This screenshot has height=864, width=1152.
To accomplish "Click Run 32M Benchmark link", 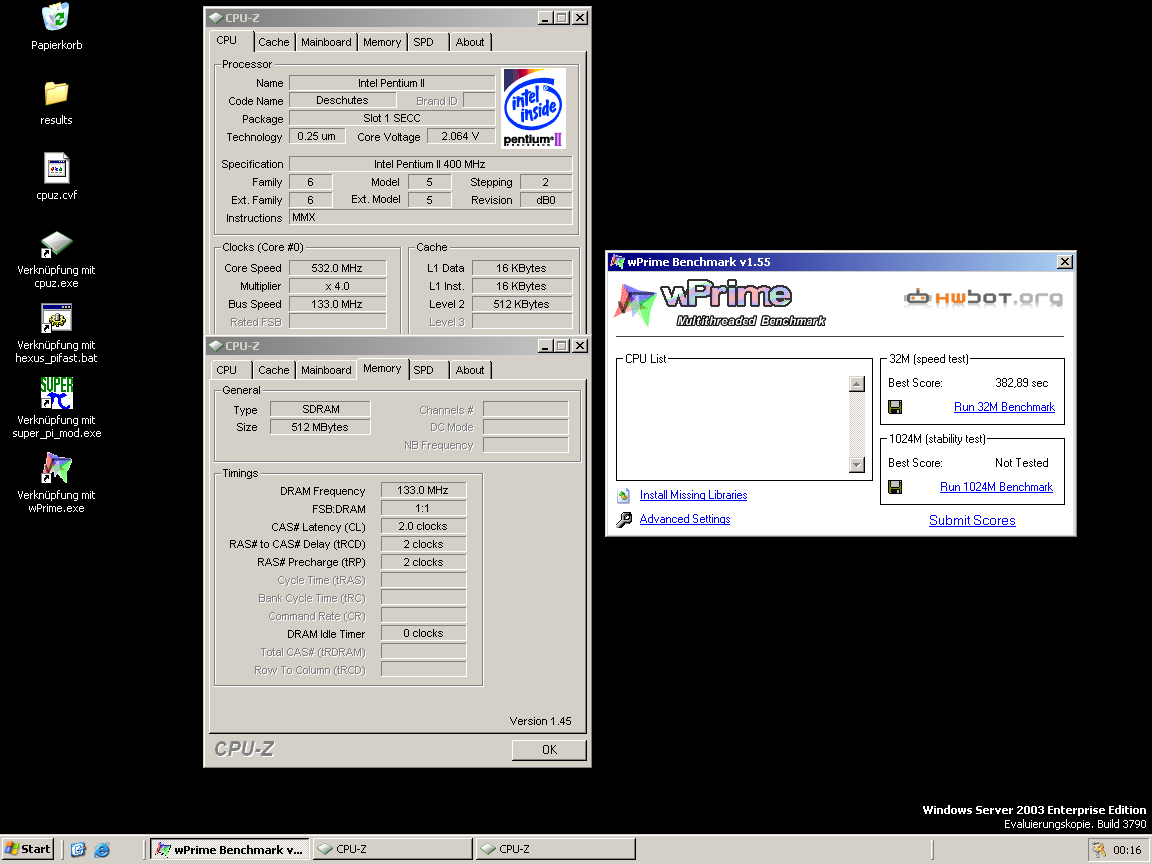I will (x=1004, y=407).
